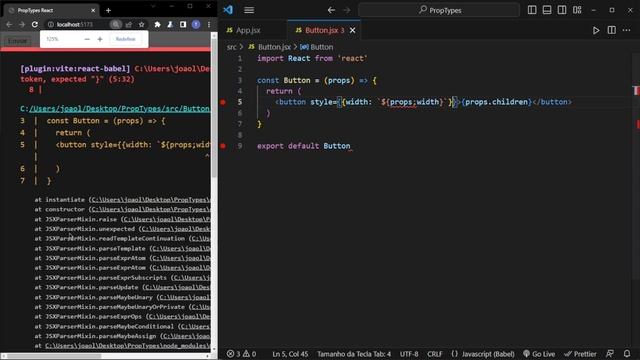Open Chrome three-dot menu
Screen dimensions: 640x360
209,24
